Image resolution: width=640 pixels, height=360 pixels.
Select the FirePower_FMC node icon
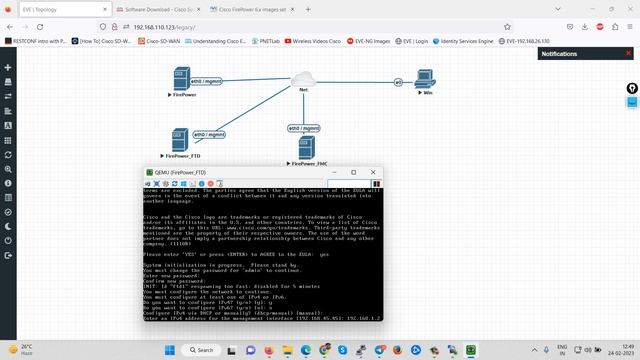pyautogui.click(x=307, y=148)
